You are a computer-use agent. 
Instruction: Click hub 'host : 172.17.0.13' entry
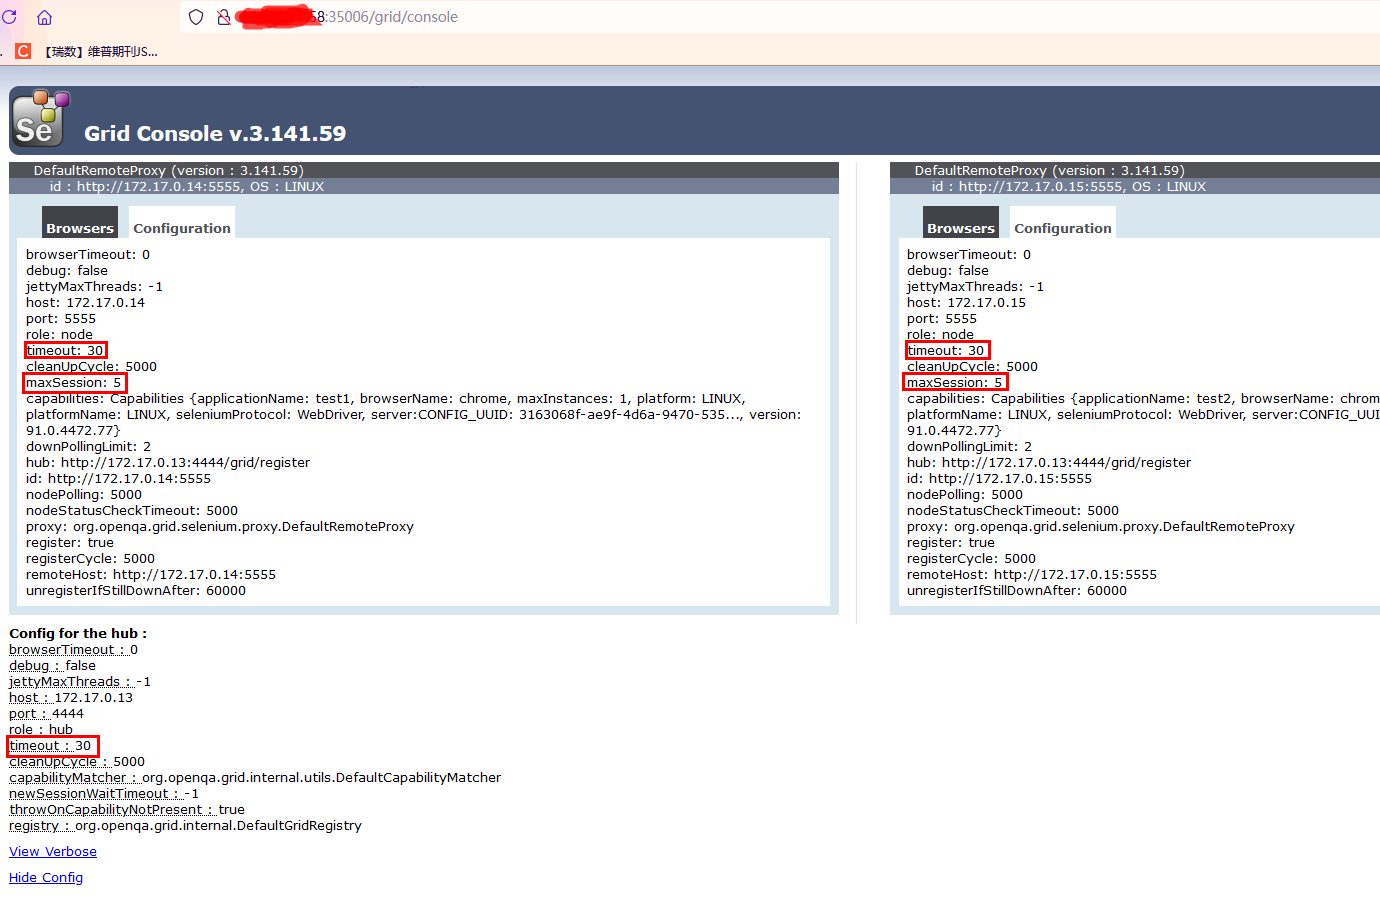(71, 698)
